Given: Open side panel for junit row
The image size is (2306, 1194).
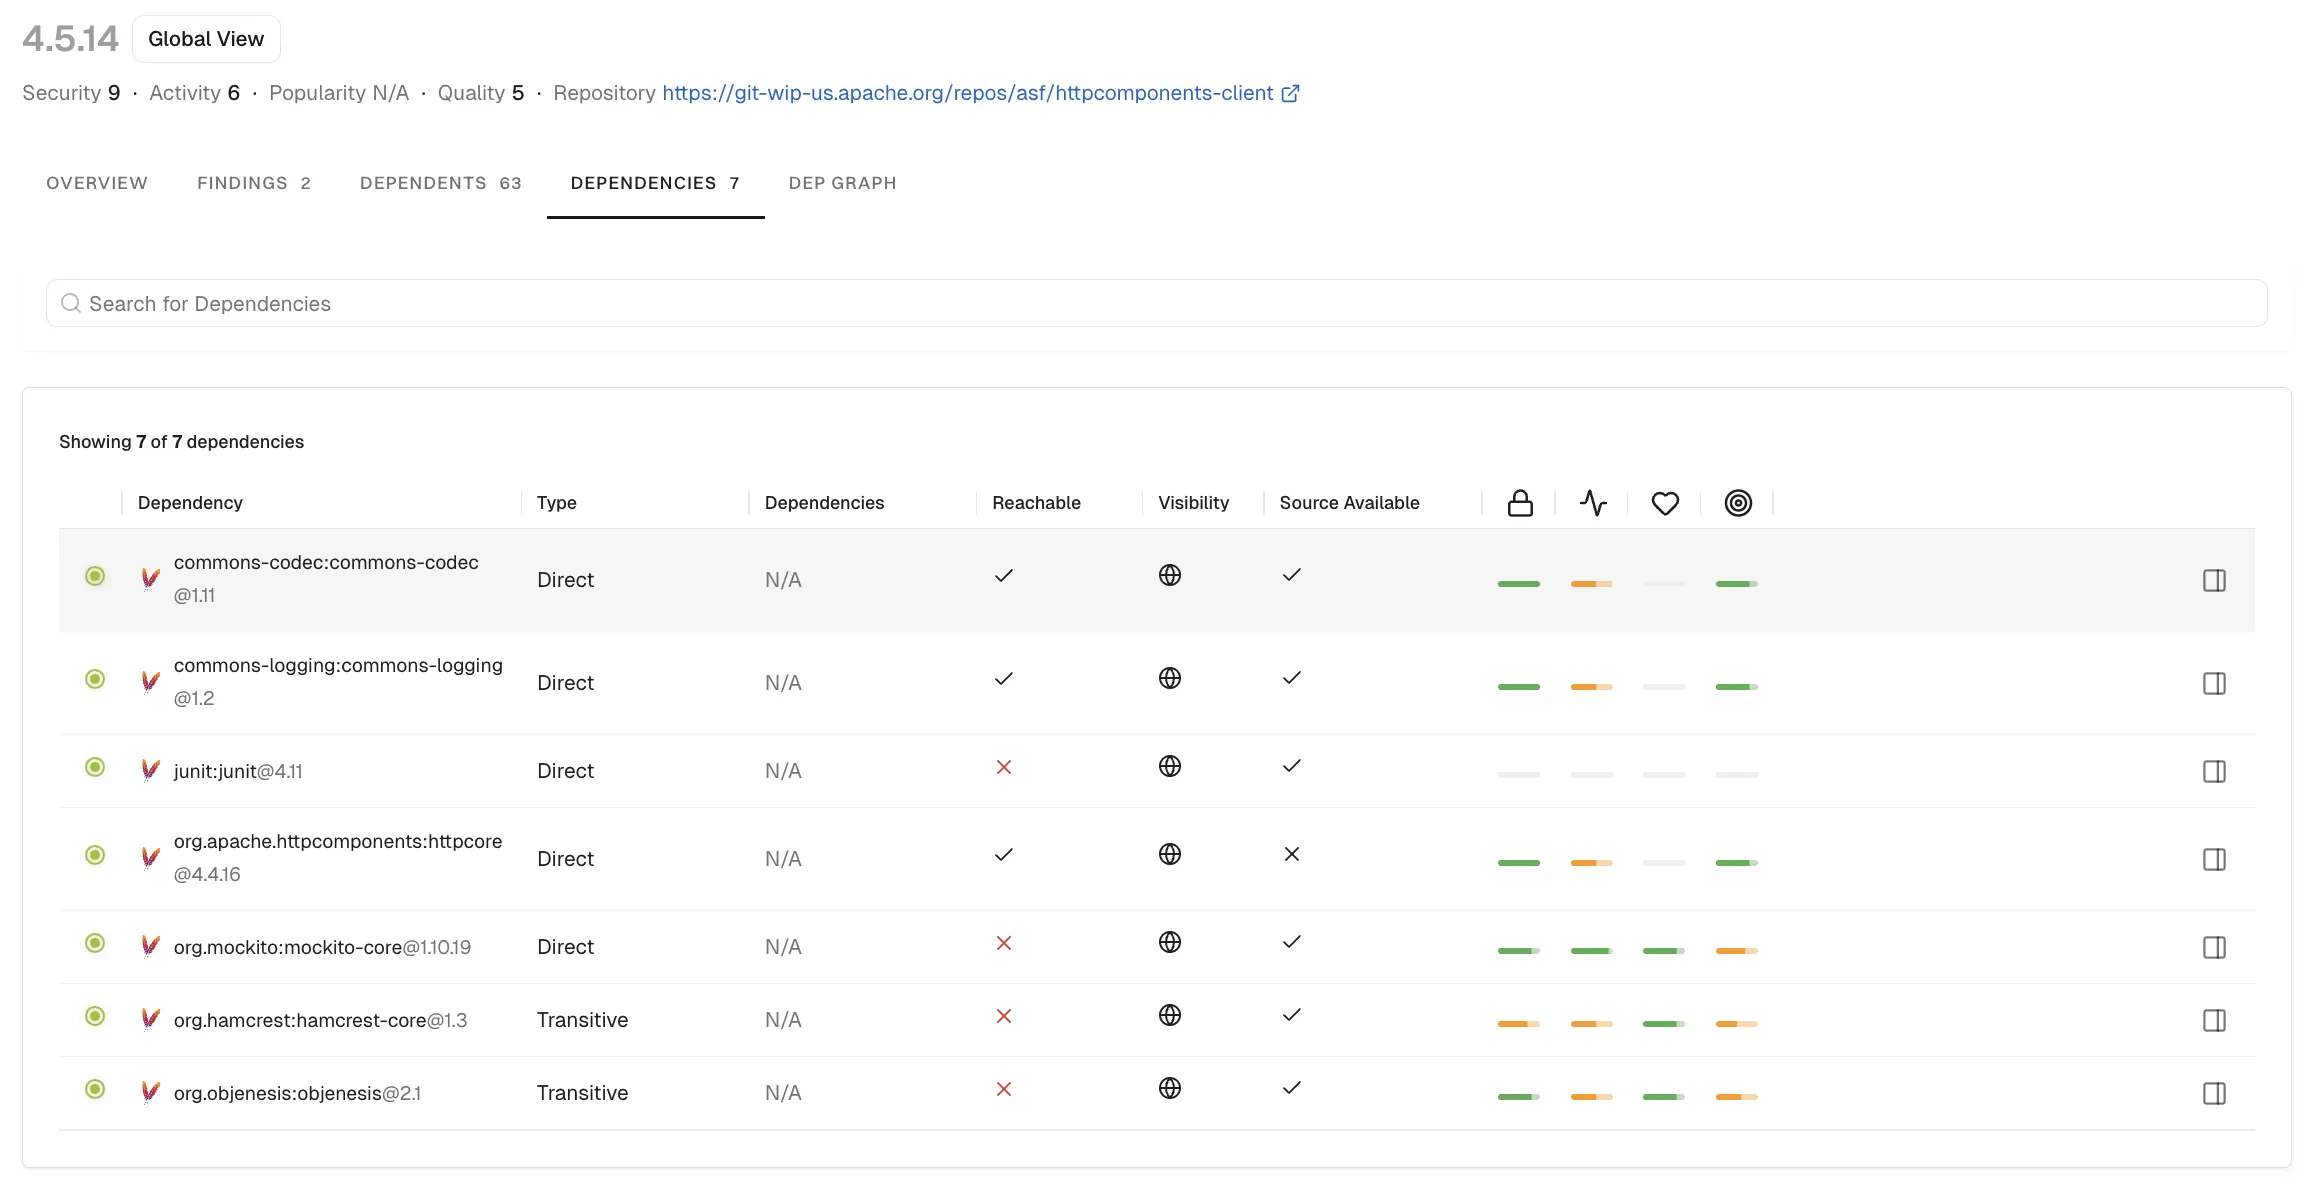Looking at the screenshot, I should 2214,771.
